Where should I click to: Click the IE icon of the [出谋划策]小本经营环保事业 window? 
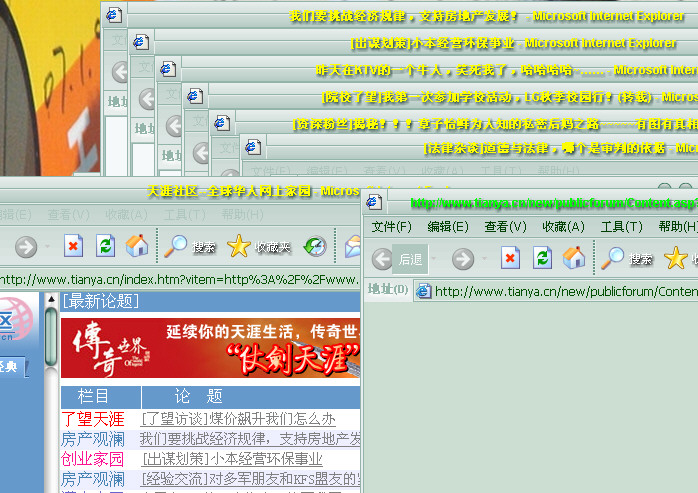[x=141, y=42]
